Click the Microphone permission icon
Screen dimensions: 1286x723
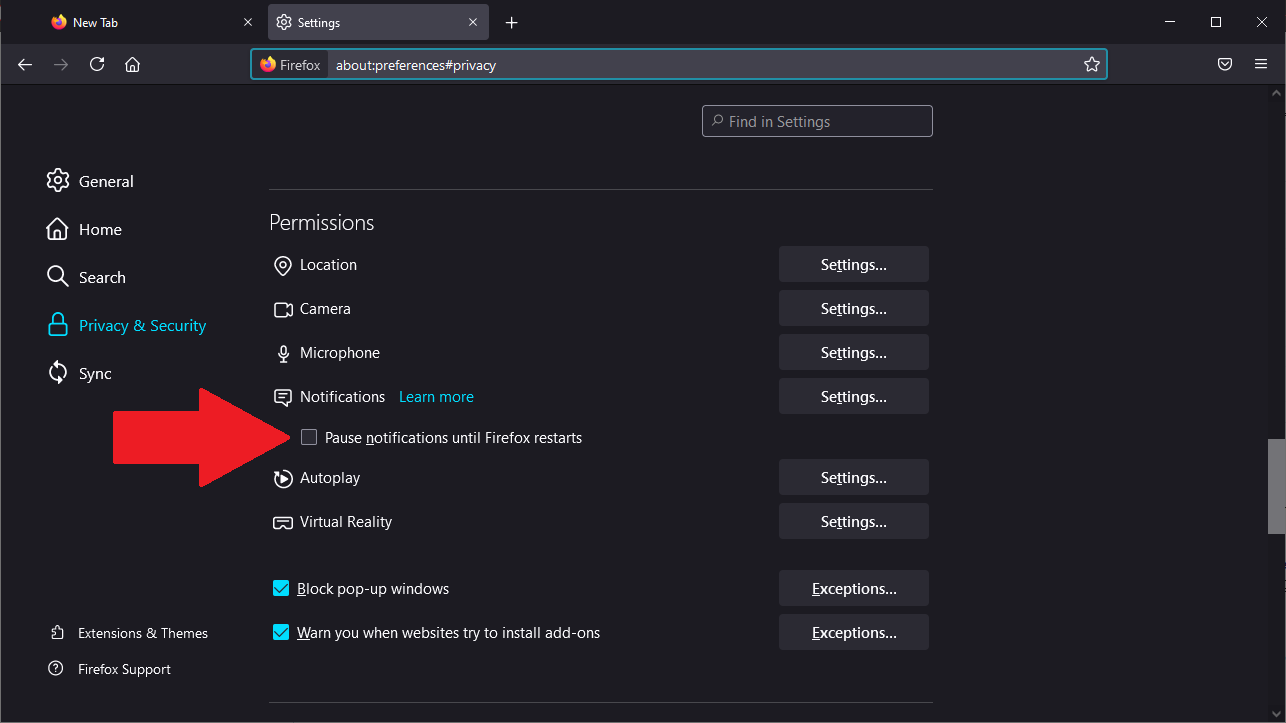coord(282,353)
